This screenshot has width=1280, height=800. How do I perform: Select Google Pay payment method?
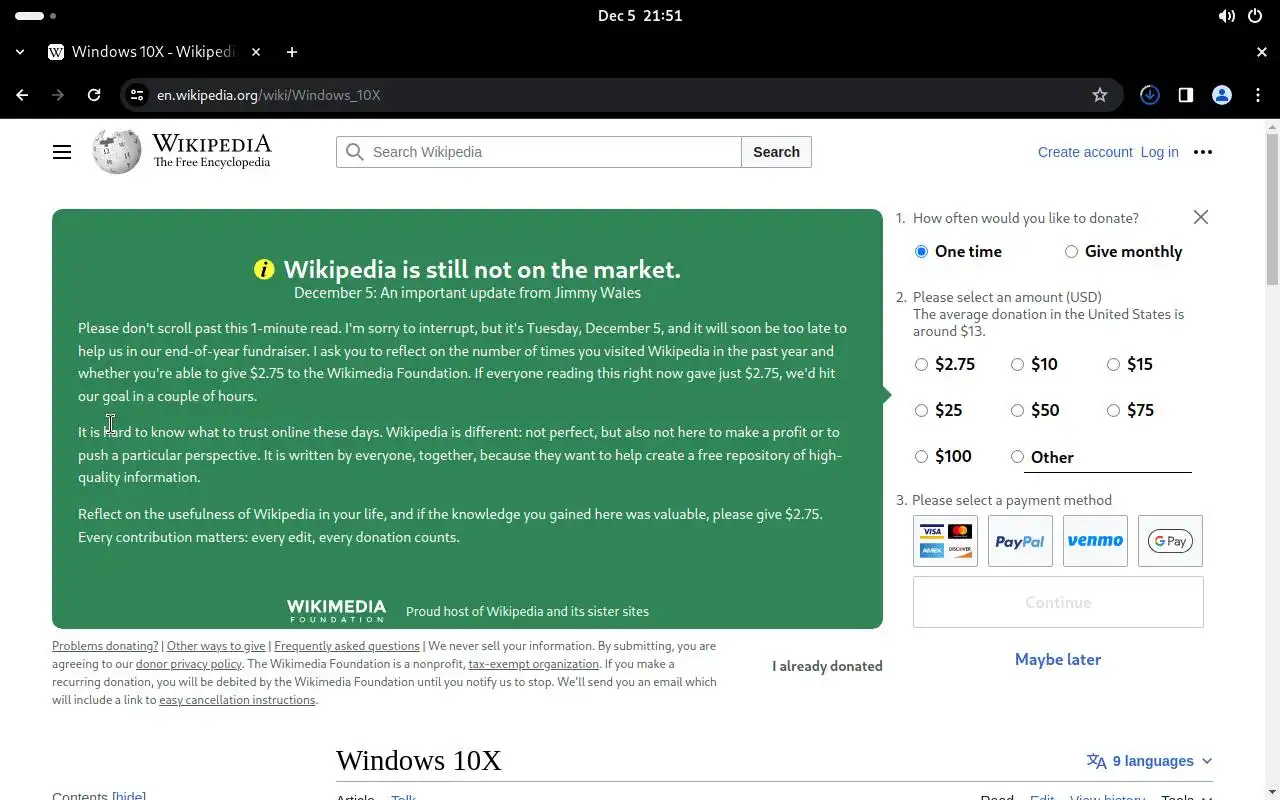1170,541
